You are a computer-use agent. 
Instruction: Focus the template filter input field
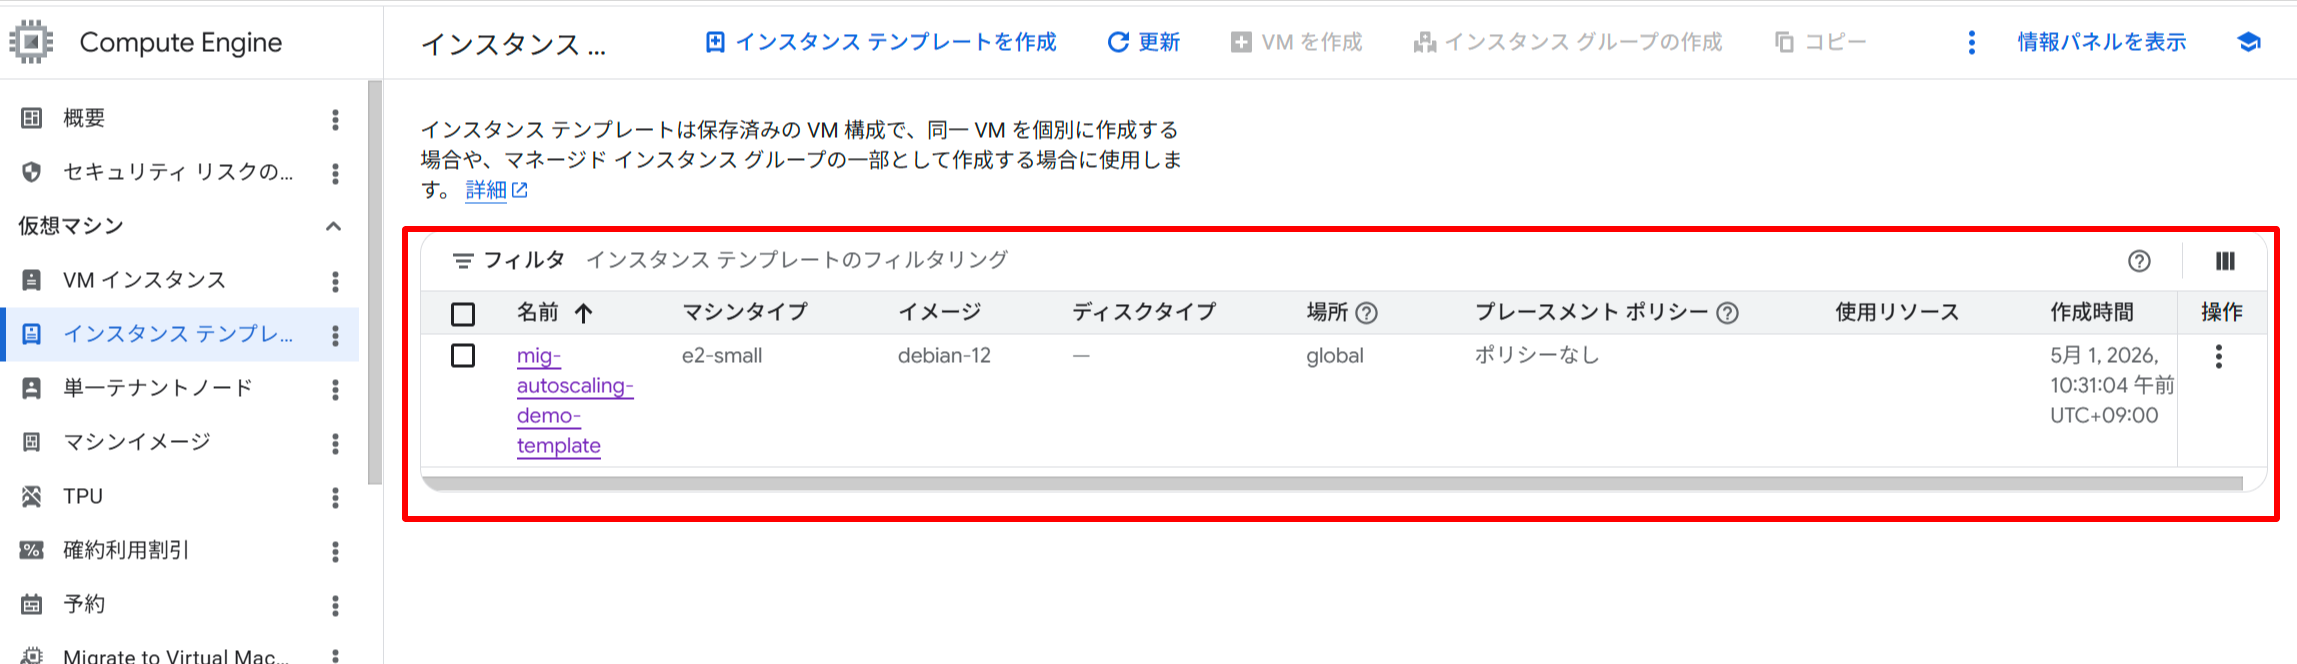coord(1340,260)
